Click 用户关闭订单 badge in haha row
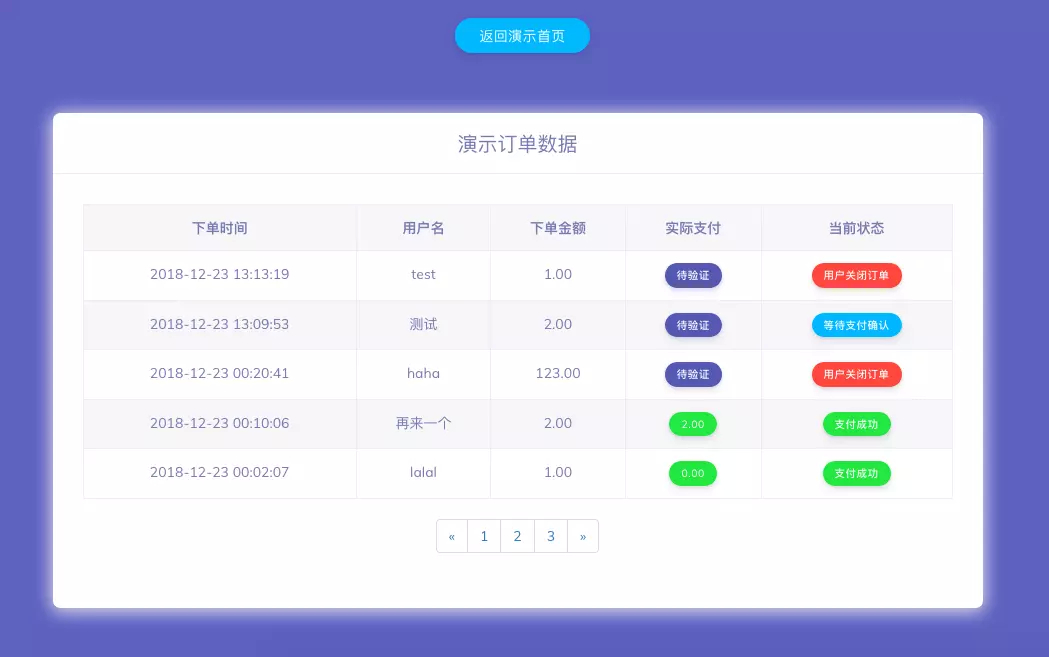The width and height of the screenshot is (1049, 657). (x=856, y=374)
